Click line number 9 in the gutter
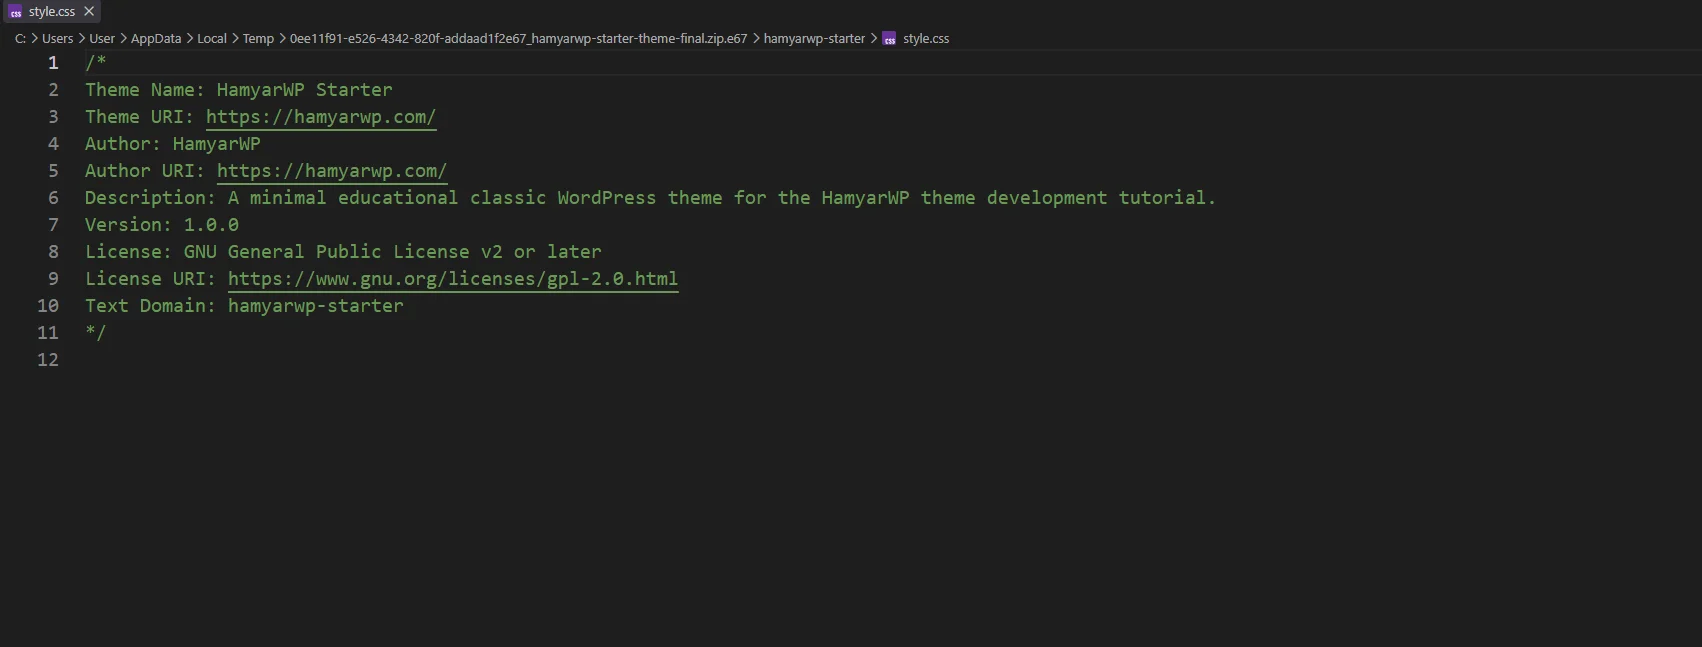The width and height of the screenshot is (1702, 647). pyautogui.click(x=53, y=279)
